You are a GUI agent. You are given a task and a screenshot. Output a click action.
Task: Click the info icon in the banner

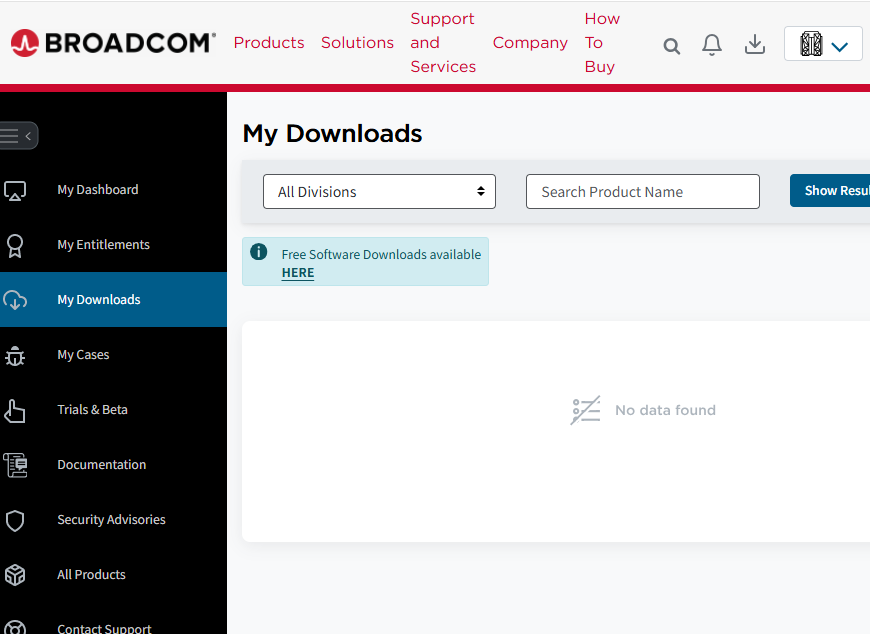259,252
